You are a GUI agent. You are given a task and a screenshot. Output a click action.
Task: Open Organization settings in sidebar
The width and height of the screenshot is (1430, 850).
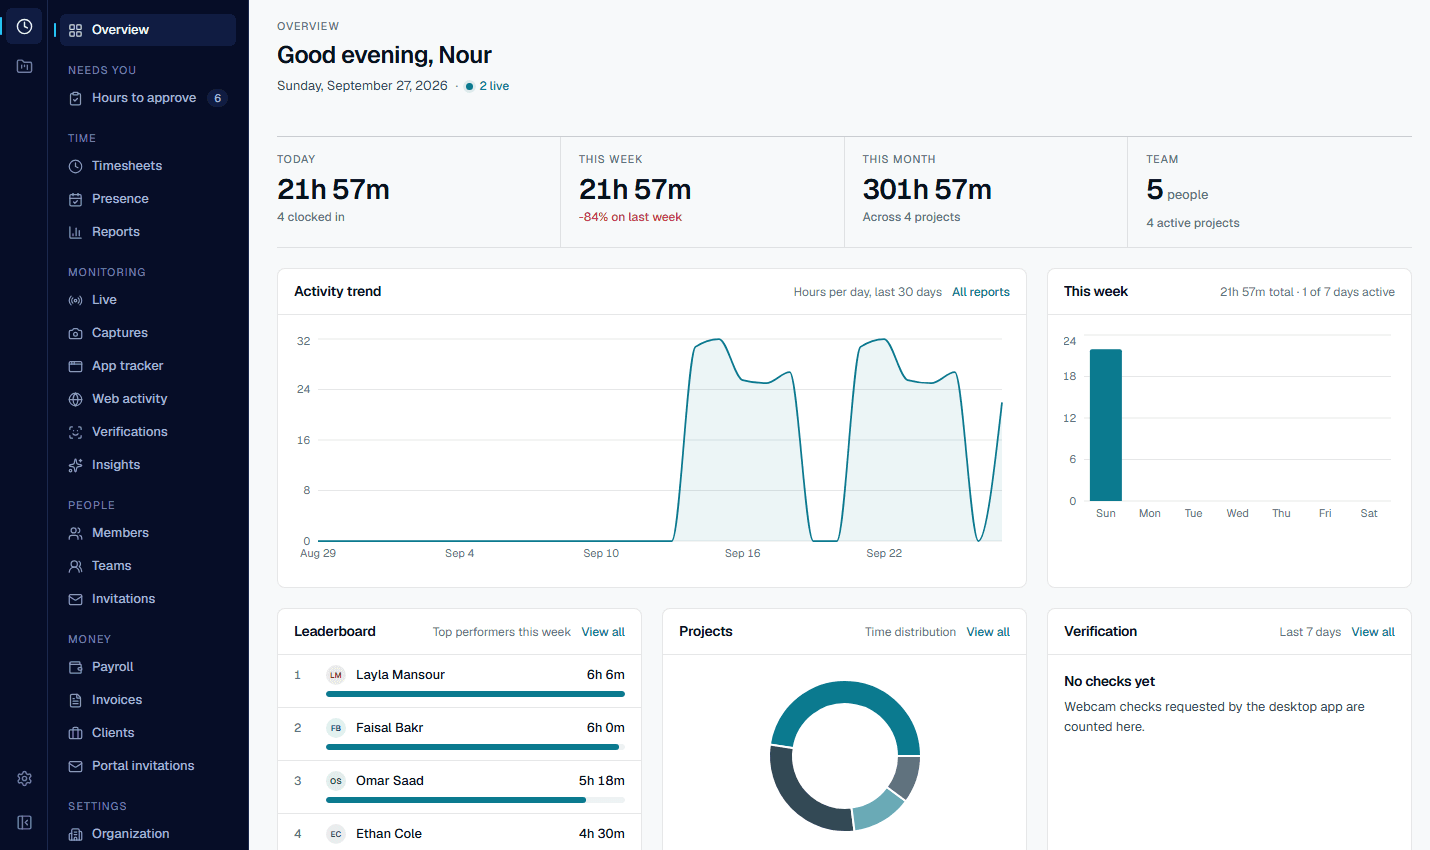(148, 834)
